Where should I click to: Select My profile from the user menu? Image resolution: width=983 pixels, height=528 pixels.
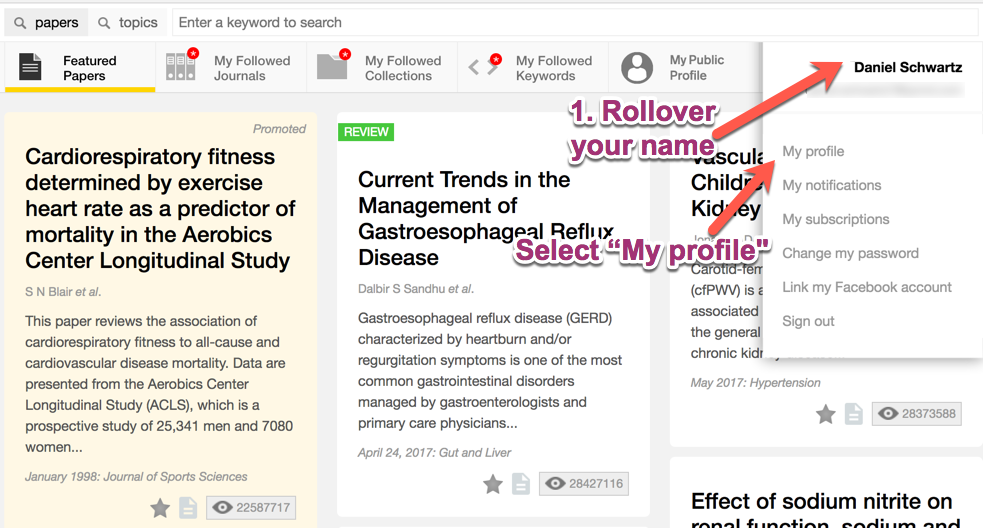click(813, 151)
